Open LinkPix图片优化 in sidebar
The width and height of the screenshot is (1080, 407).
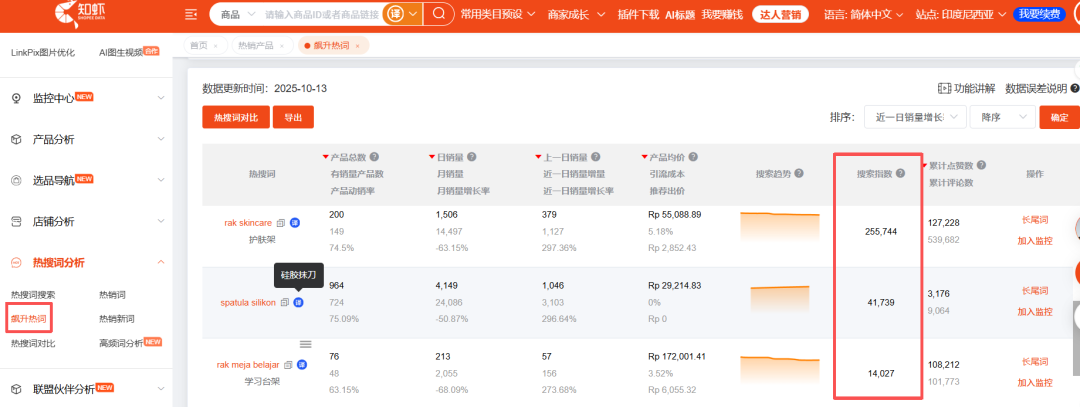(43, 52)
